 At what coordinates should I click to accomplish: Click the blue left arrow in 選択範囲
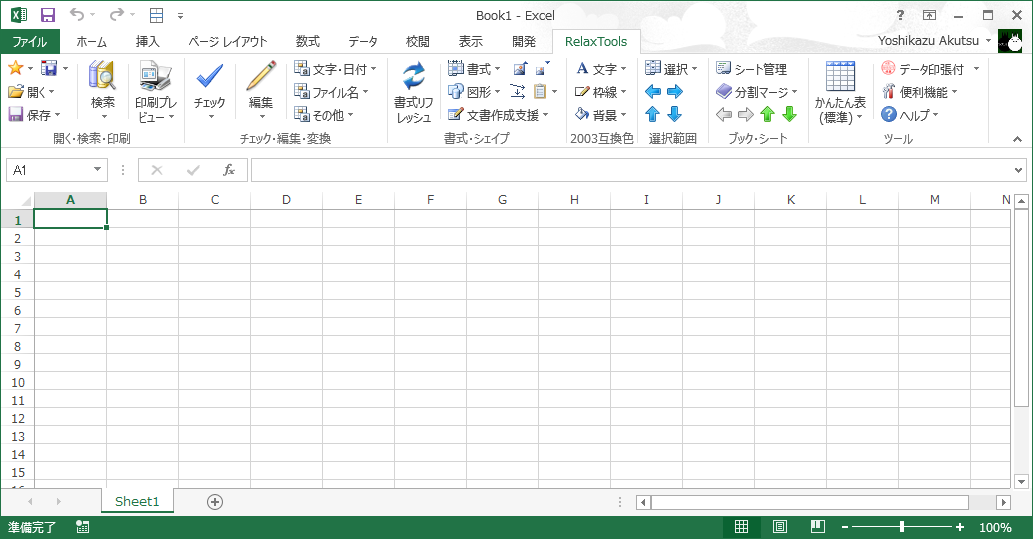point(653,92)
